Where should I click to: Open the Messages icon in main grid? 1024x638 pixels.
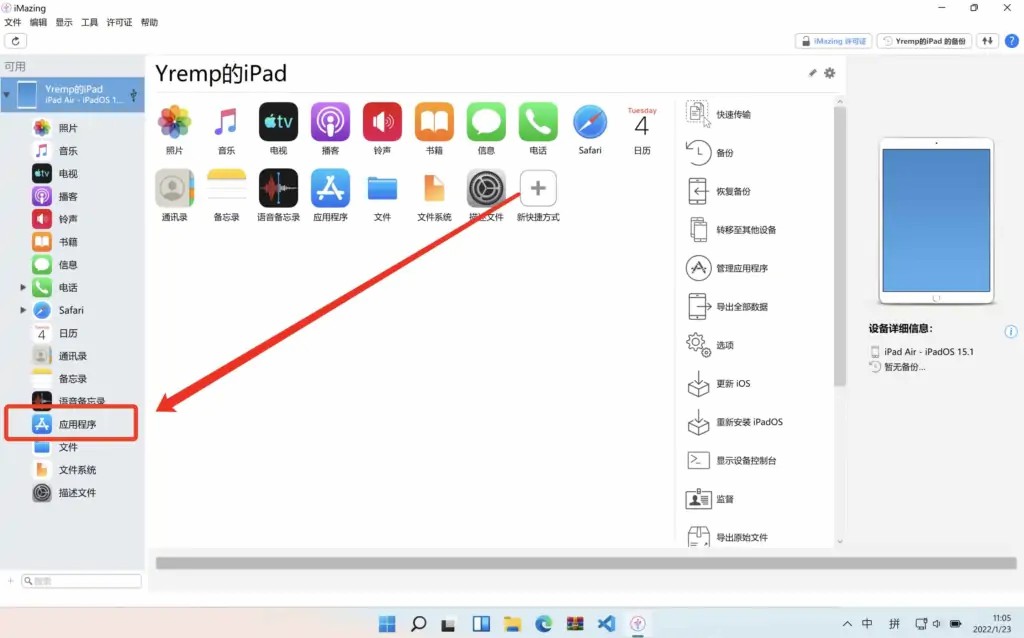[486, 122]
